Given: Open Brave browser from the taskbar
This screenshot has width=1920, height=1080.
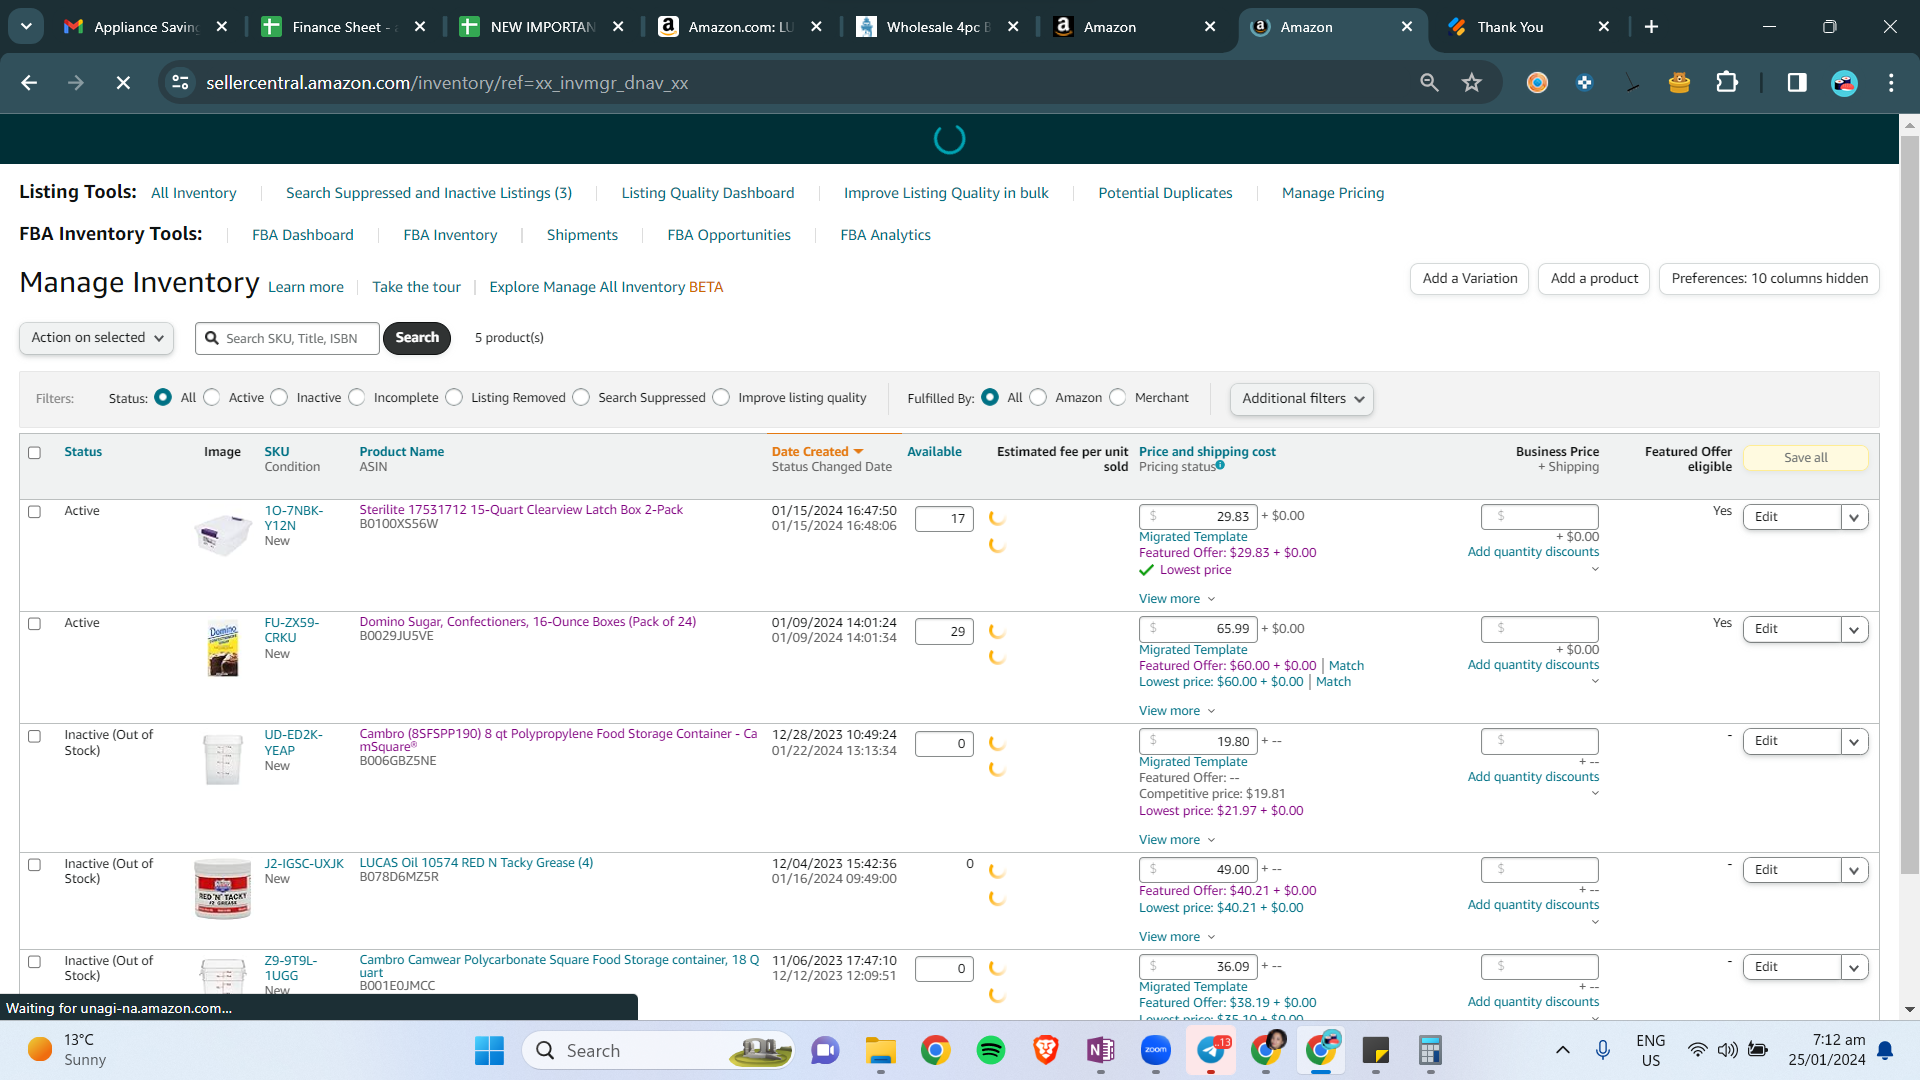Looking at the screenshot, I should tap(1046, 1051).
